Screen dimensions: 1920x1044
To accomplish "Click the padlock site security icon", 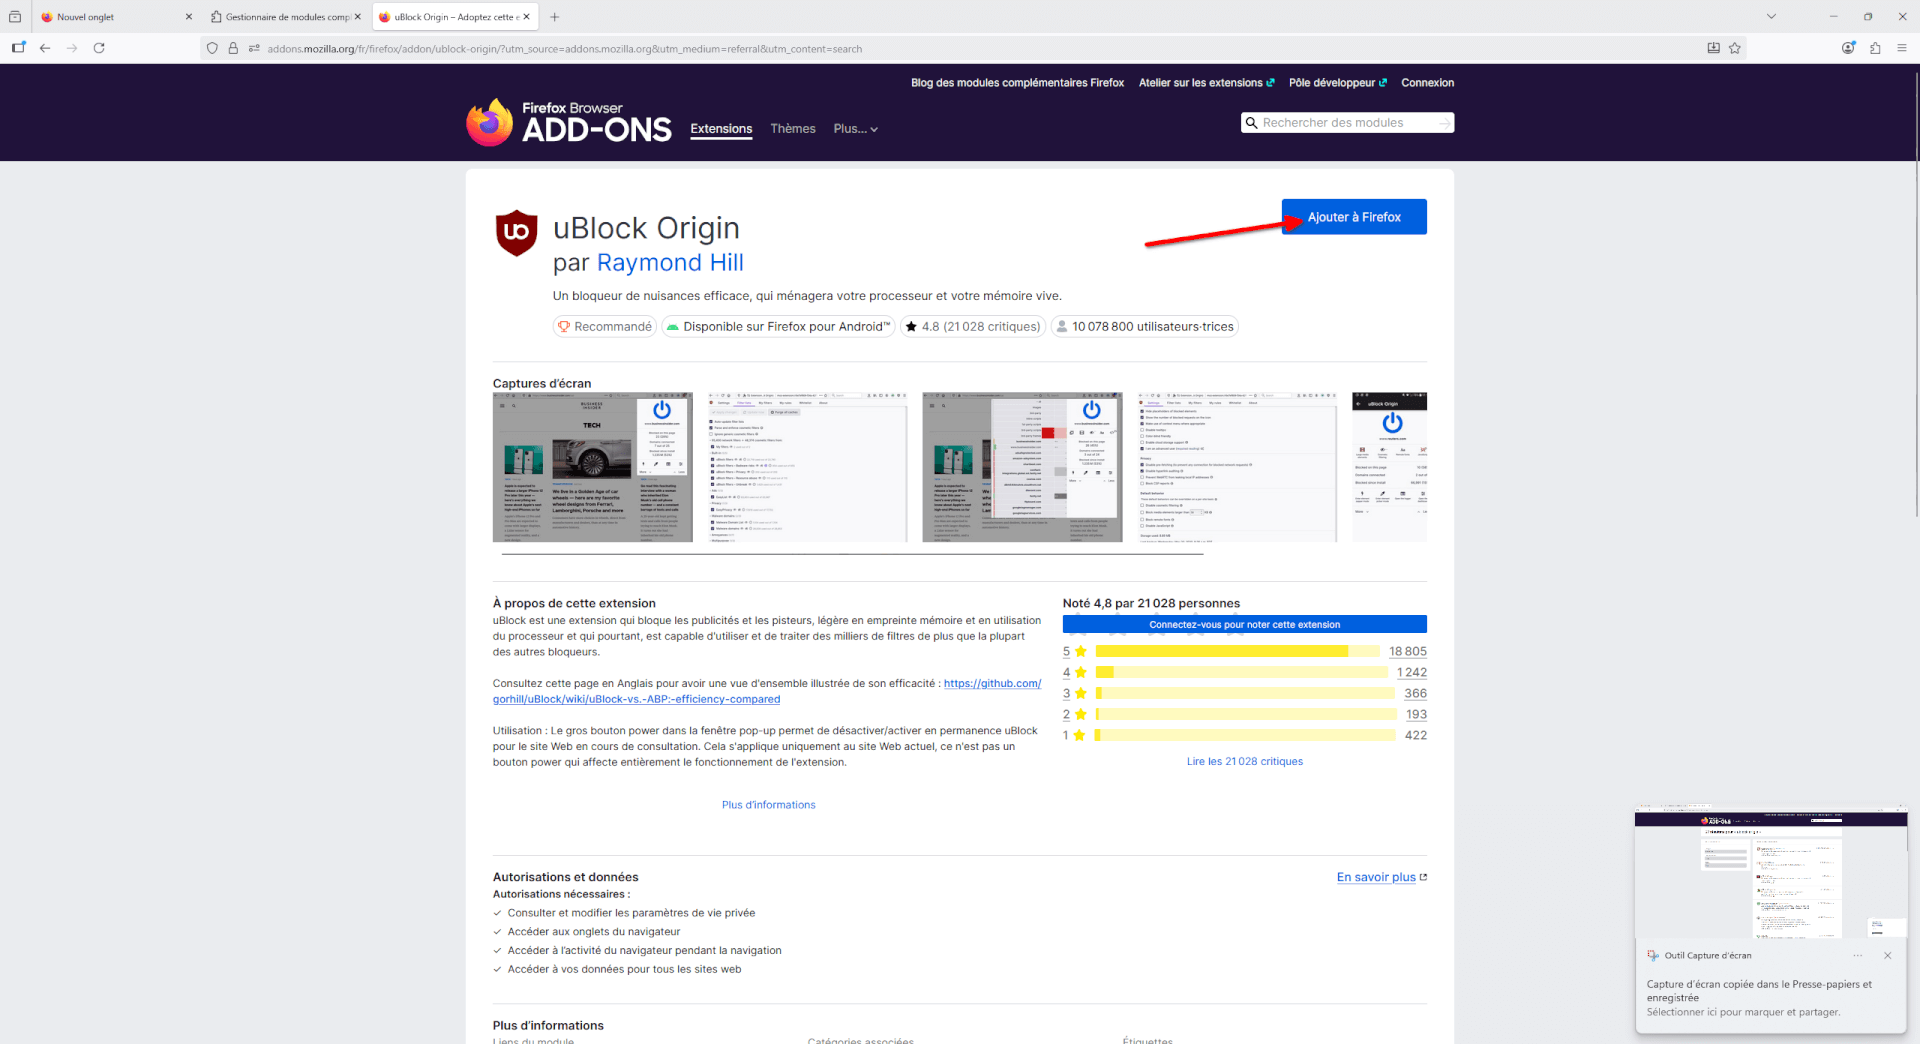I will coord(233,48).
